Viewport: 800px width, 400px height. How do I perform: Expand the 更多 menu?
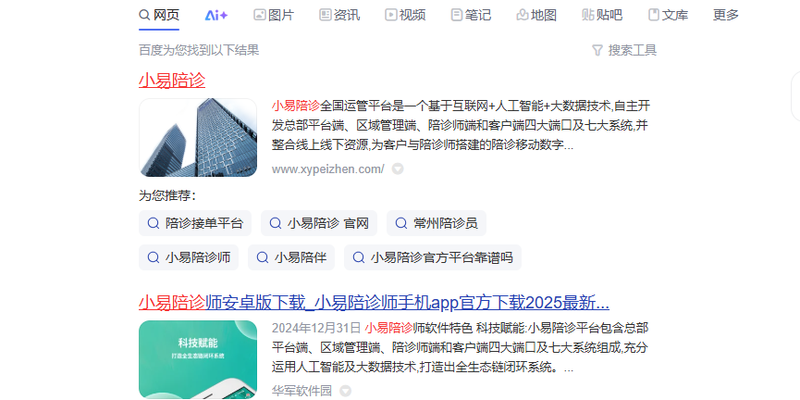[726, 15]
